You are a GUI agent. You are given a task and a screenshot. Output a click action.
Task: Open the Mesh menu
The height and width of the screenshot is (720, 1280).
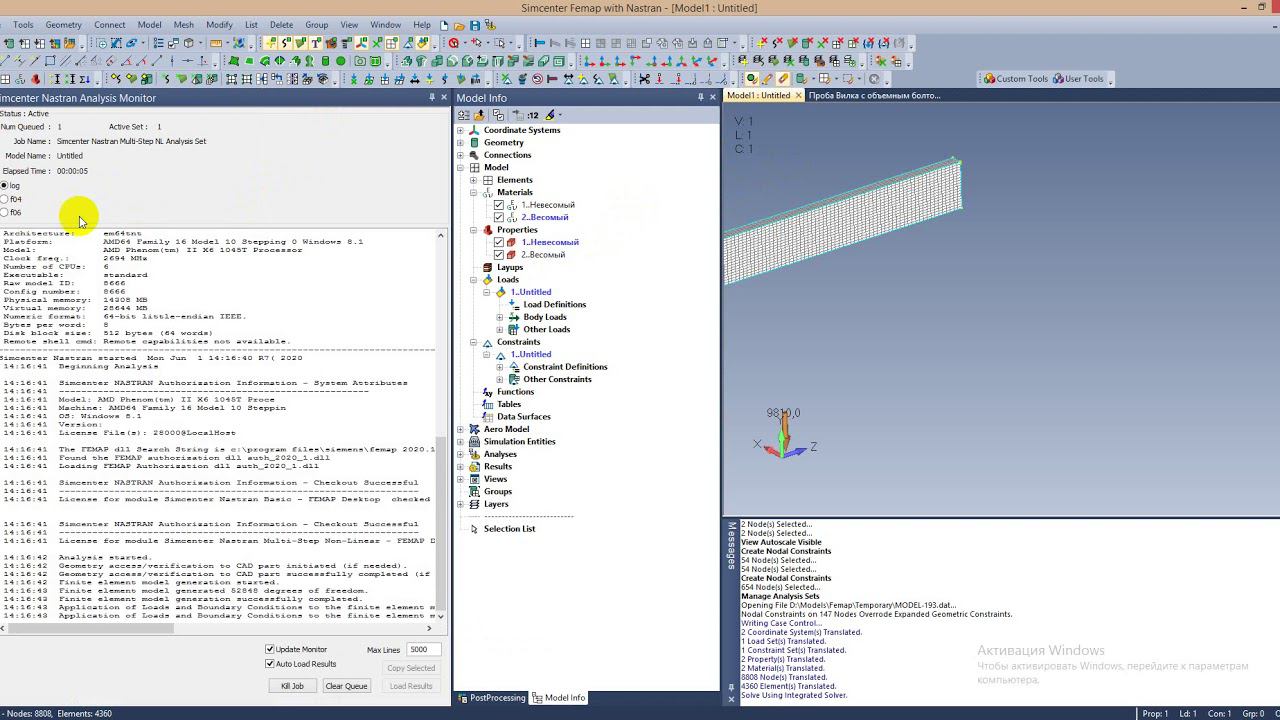point(183,25)
